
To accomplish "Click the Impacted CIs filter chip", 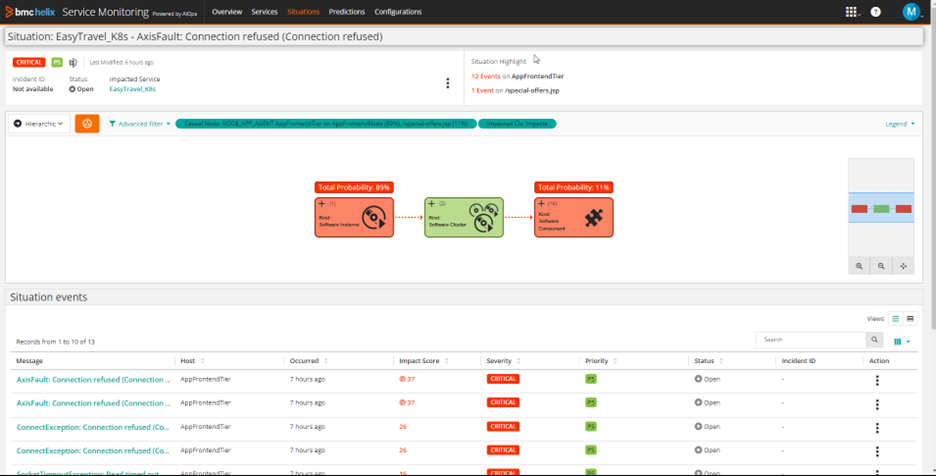I will [517, 124].
